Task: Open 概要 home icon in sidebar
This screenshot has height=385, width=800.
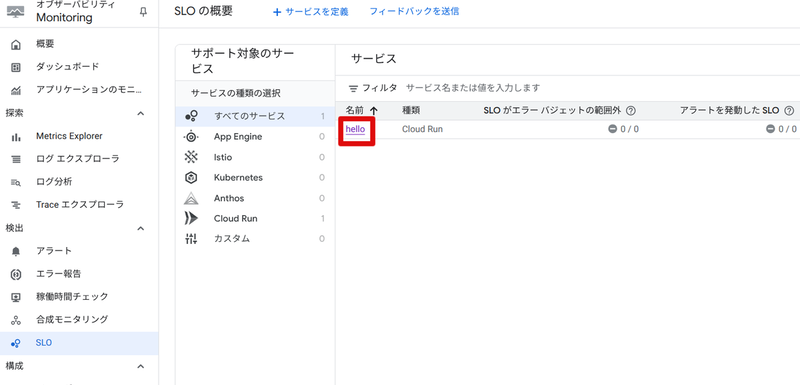Action: 16,44
